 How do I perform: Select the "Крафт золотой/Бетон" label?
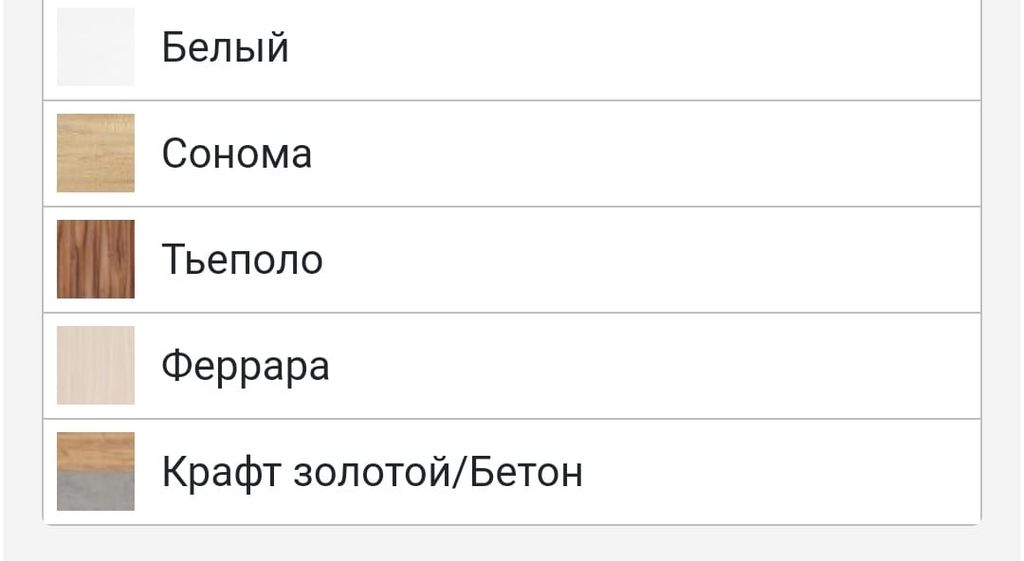tap(372, 472)
